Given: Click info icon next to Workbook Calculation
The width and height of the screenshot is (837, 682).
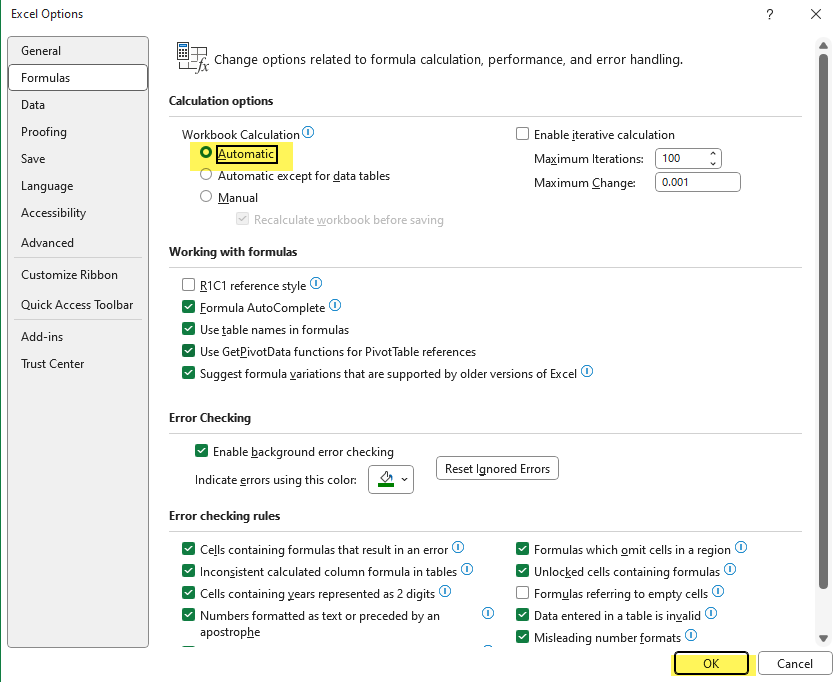Looking at the screenshot, I should [308, 133].
